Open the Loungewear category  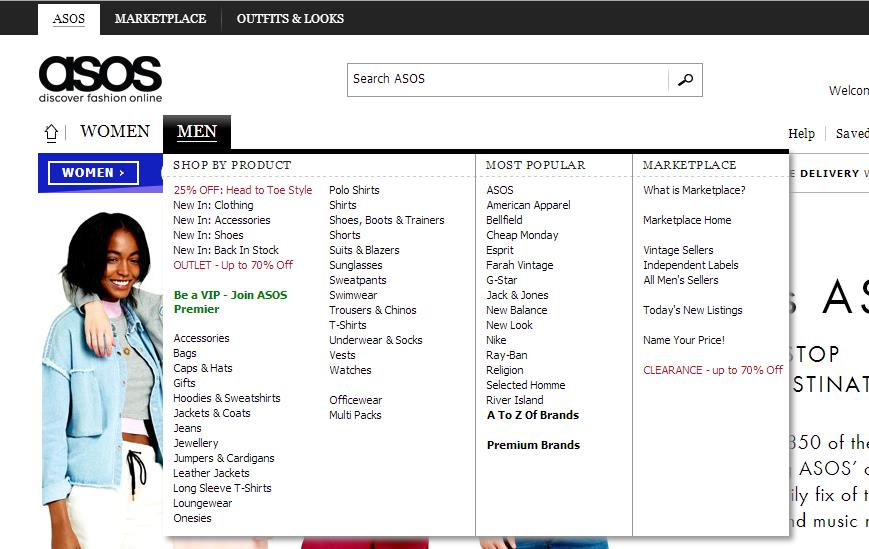[x=202, y=503]
